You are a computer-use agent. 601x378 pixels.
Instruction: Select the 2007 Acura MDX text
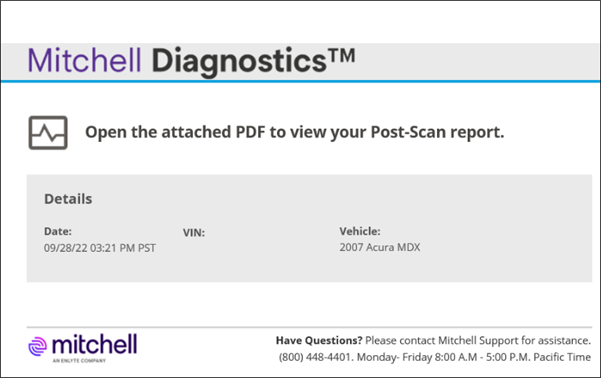coord(380,247)
